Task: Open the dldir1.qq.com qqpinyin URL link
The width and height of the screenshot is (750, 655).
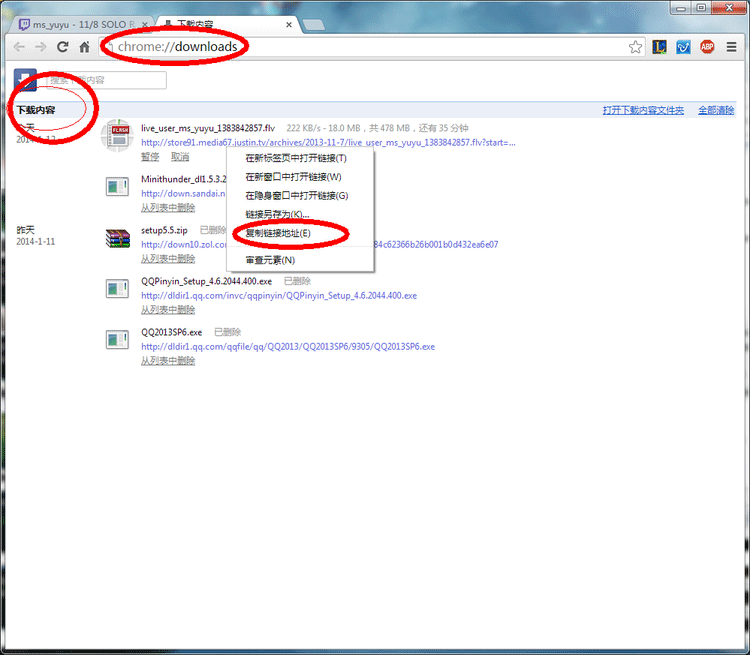Action: (279, 296)
